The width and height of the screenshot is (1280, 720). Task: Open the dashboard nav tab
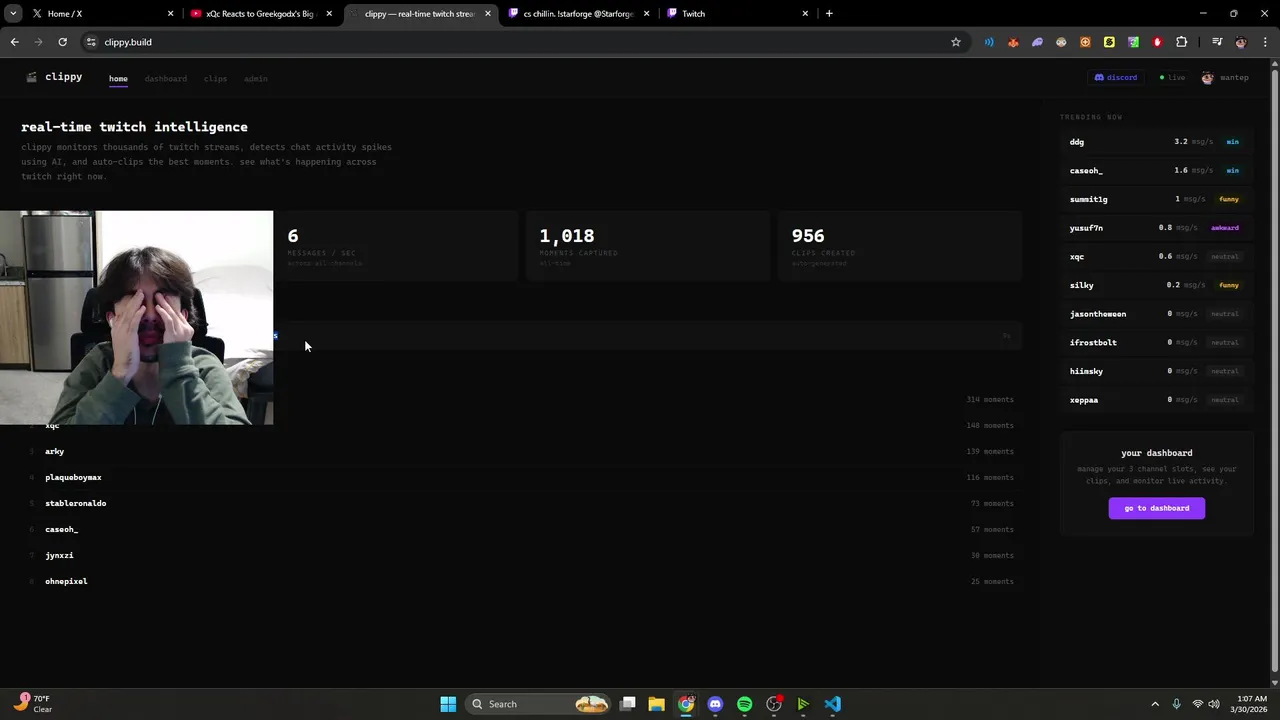165,78
